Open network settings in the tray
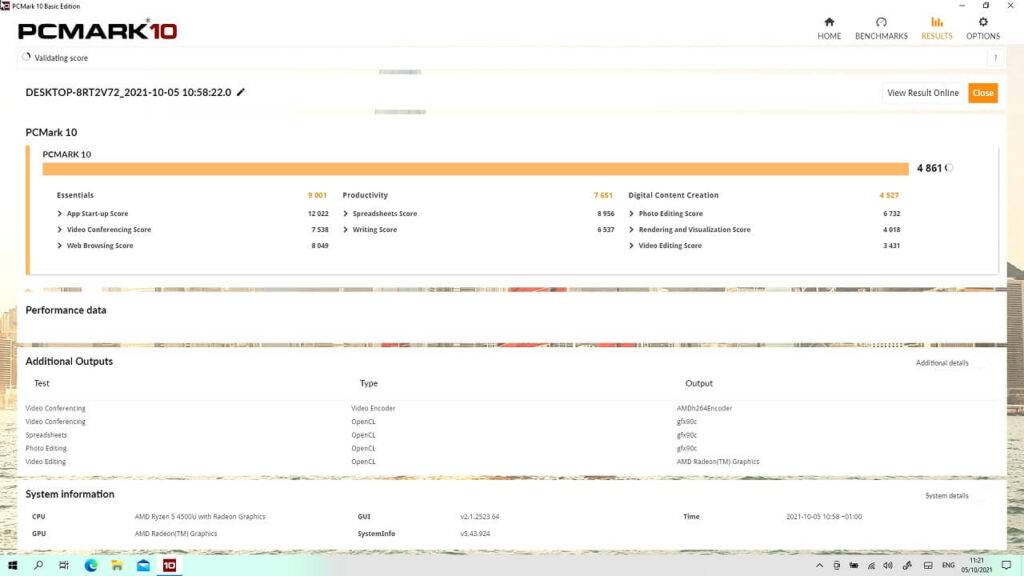The height and width of the screenshot is (576, 1024). tap(871, 566)
